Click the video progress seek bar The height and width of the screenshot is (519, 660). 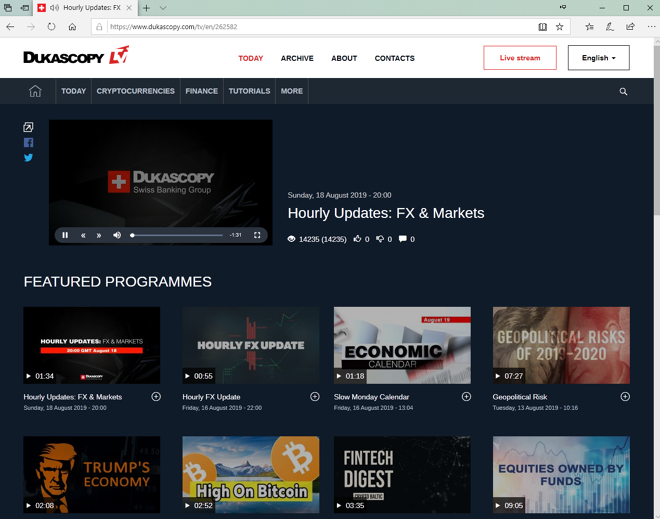[x=177, y=235]
